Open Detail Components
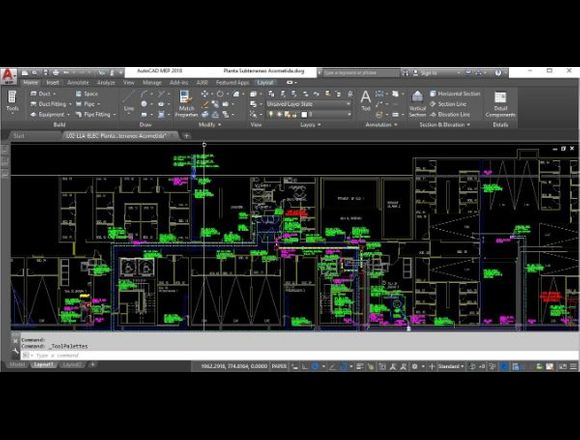 pos(500,105)
